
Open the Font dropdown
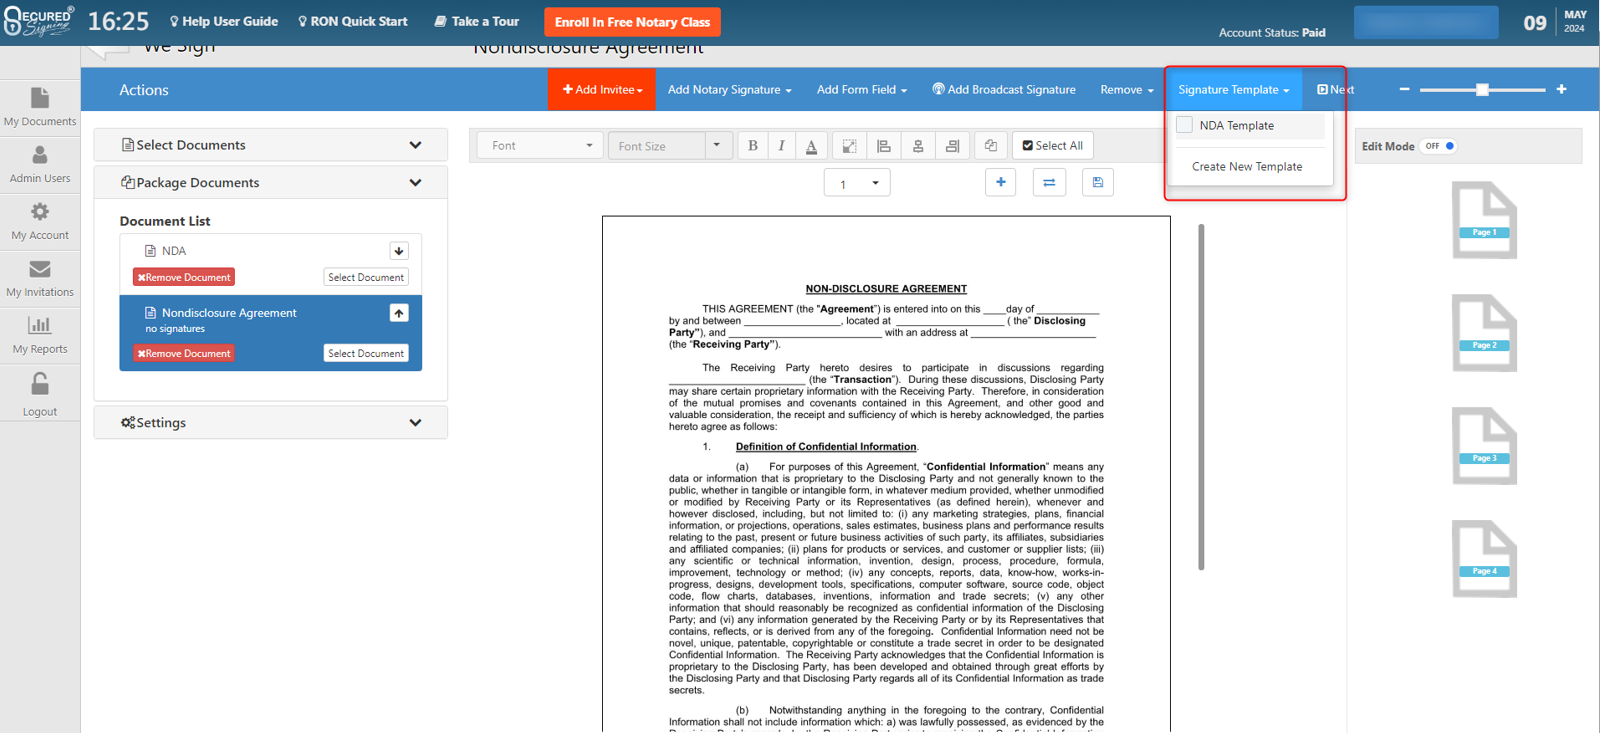point(540,146)
